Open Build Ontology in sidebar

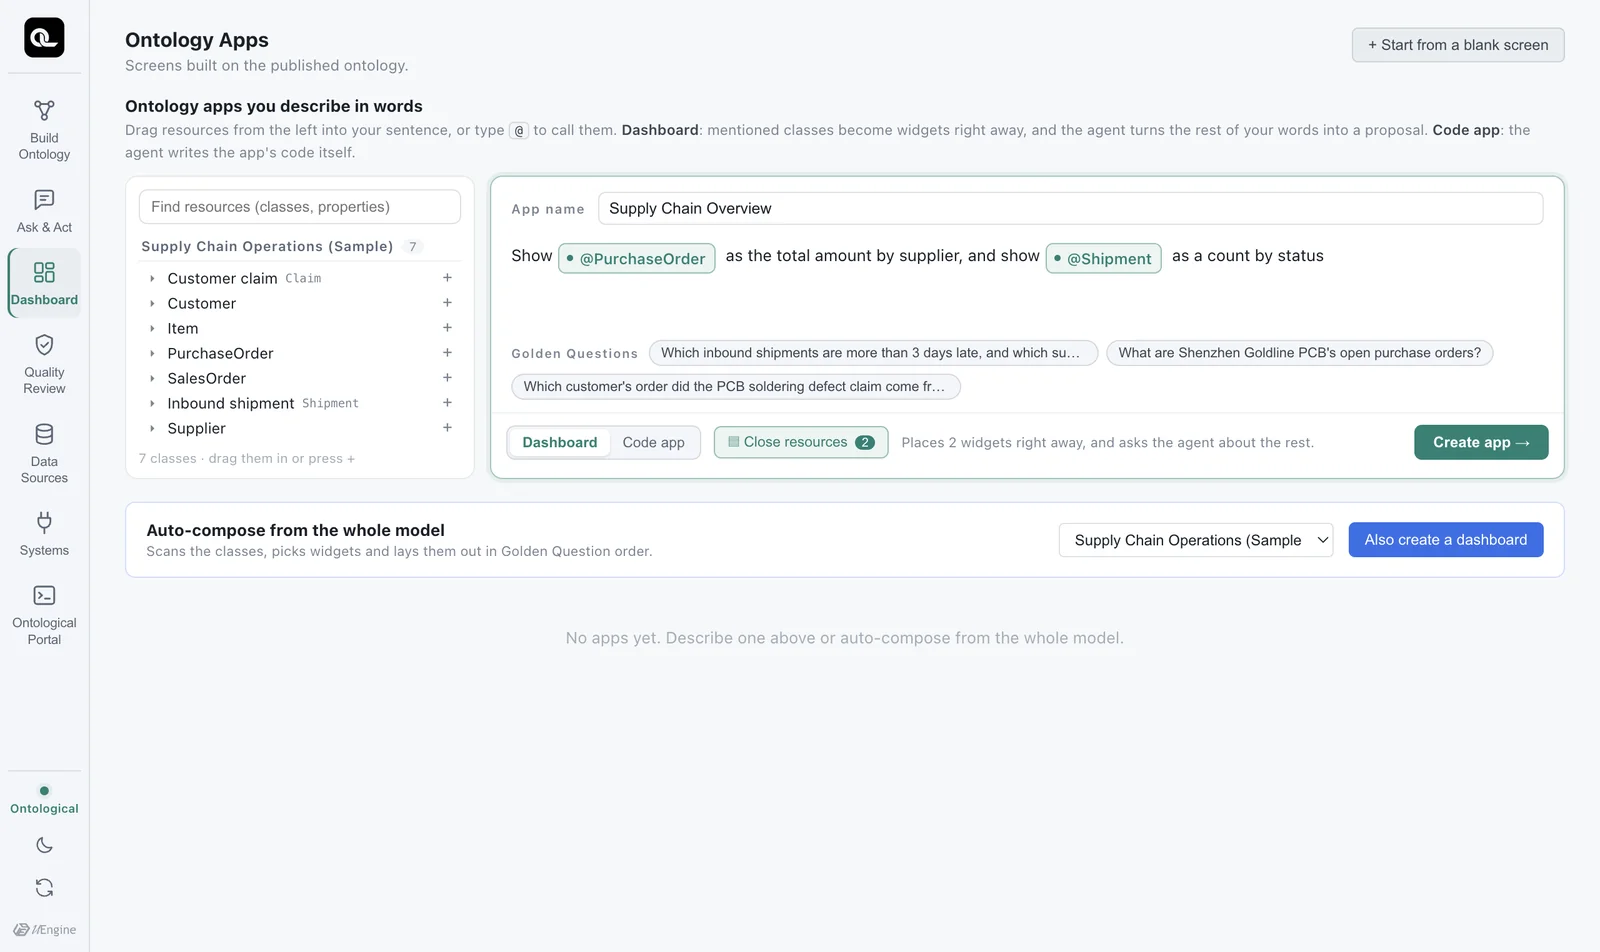(x=44, y=130)
